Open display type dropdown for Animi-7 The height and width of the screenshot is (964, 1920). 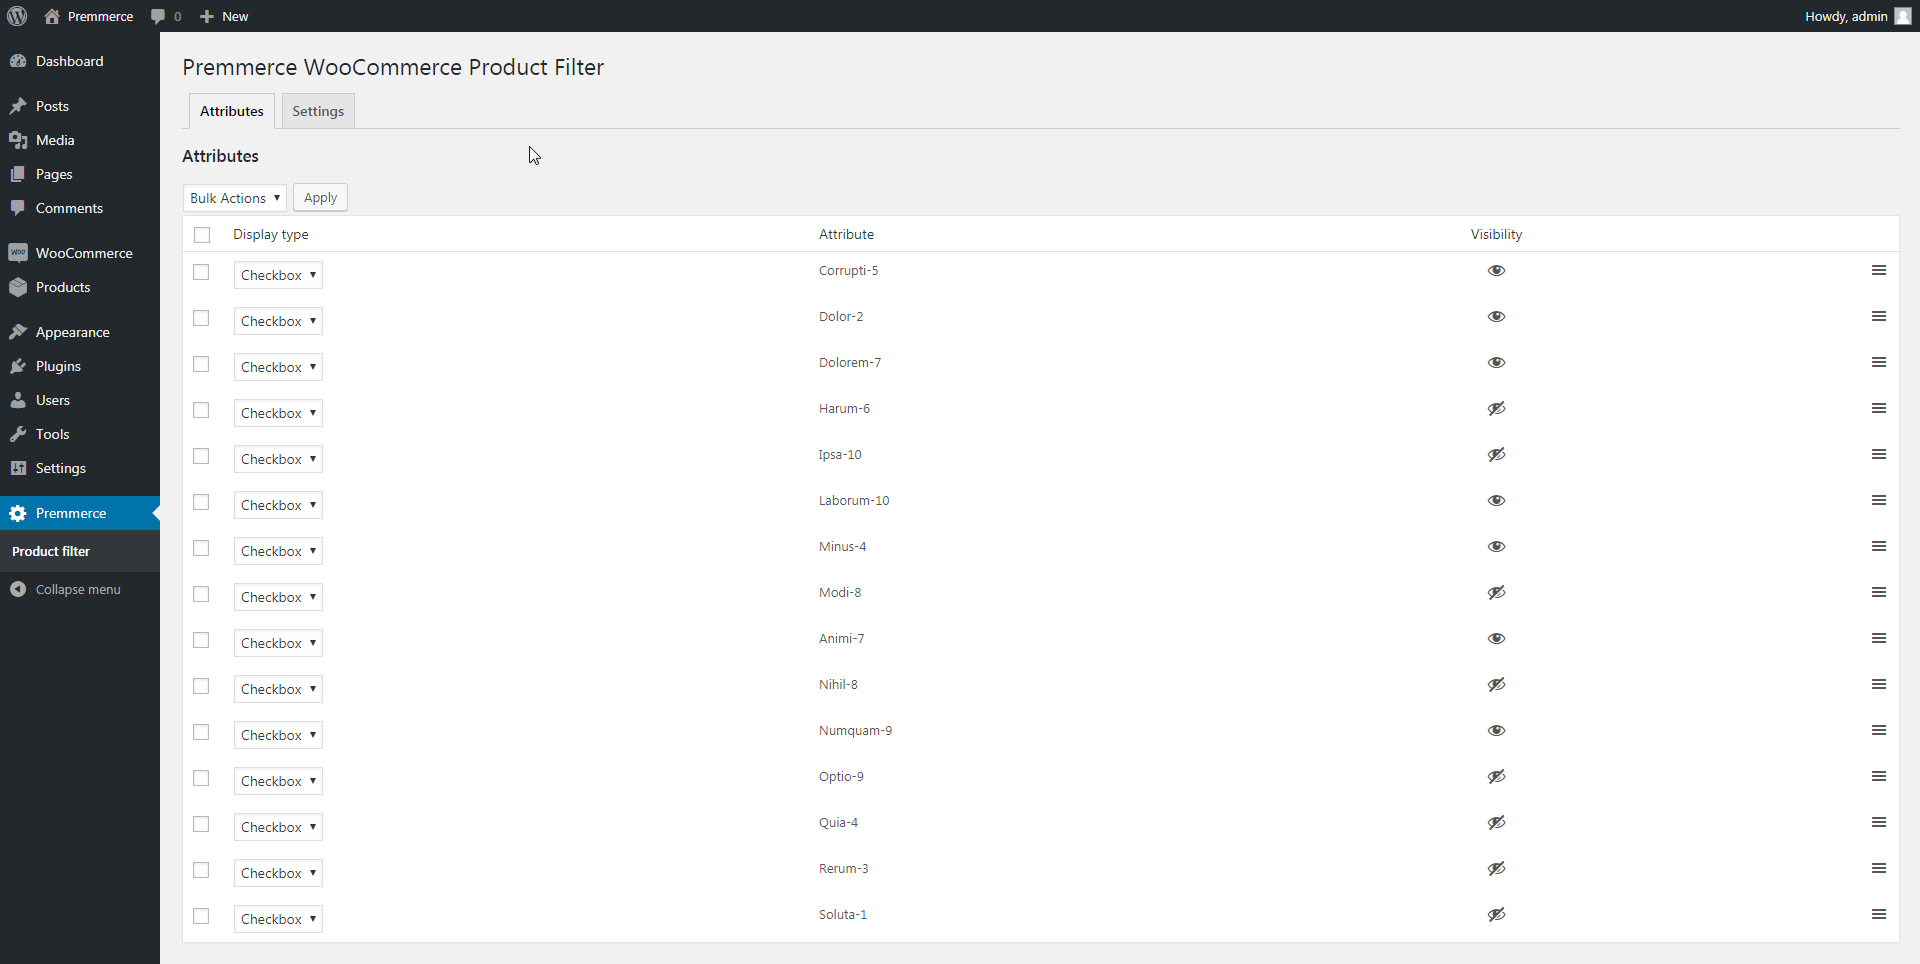(278, 643)
